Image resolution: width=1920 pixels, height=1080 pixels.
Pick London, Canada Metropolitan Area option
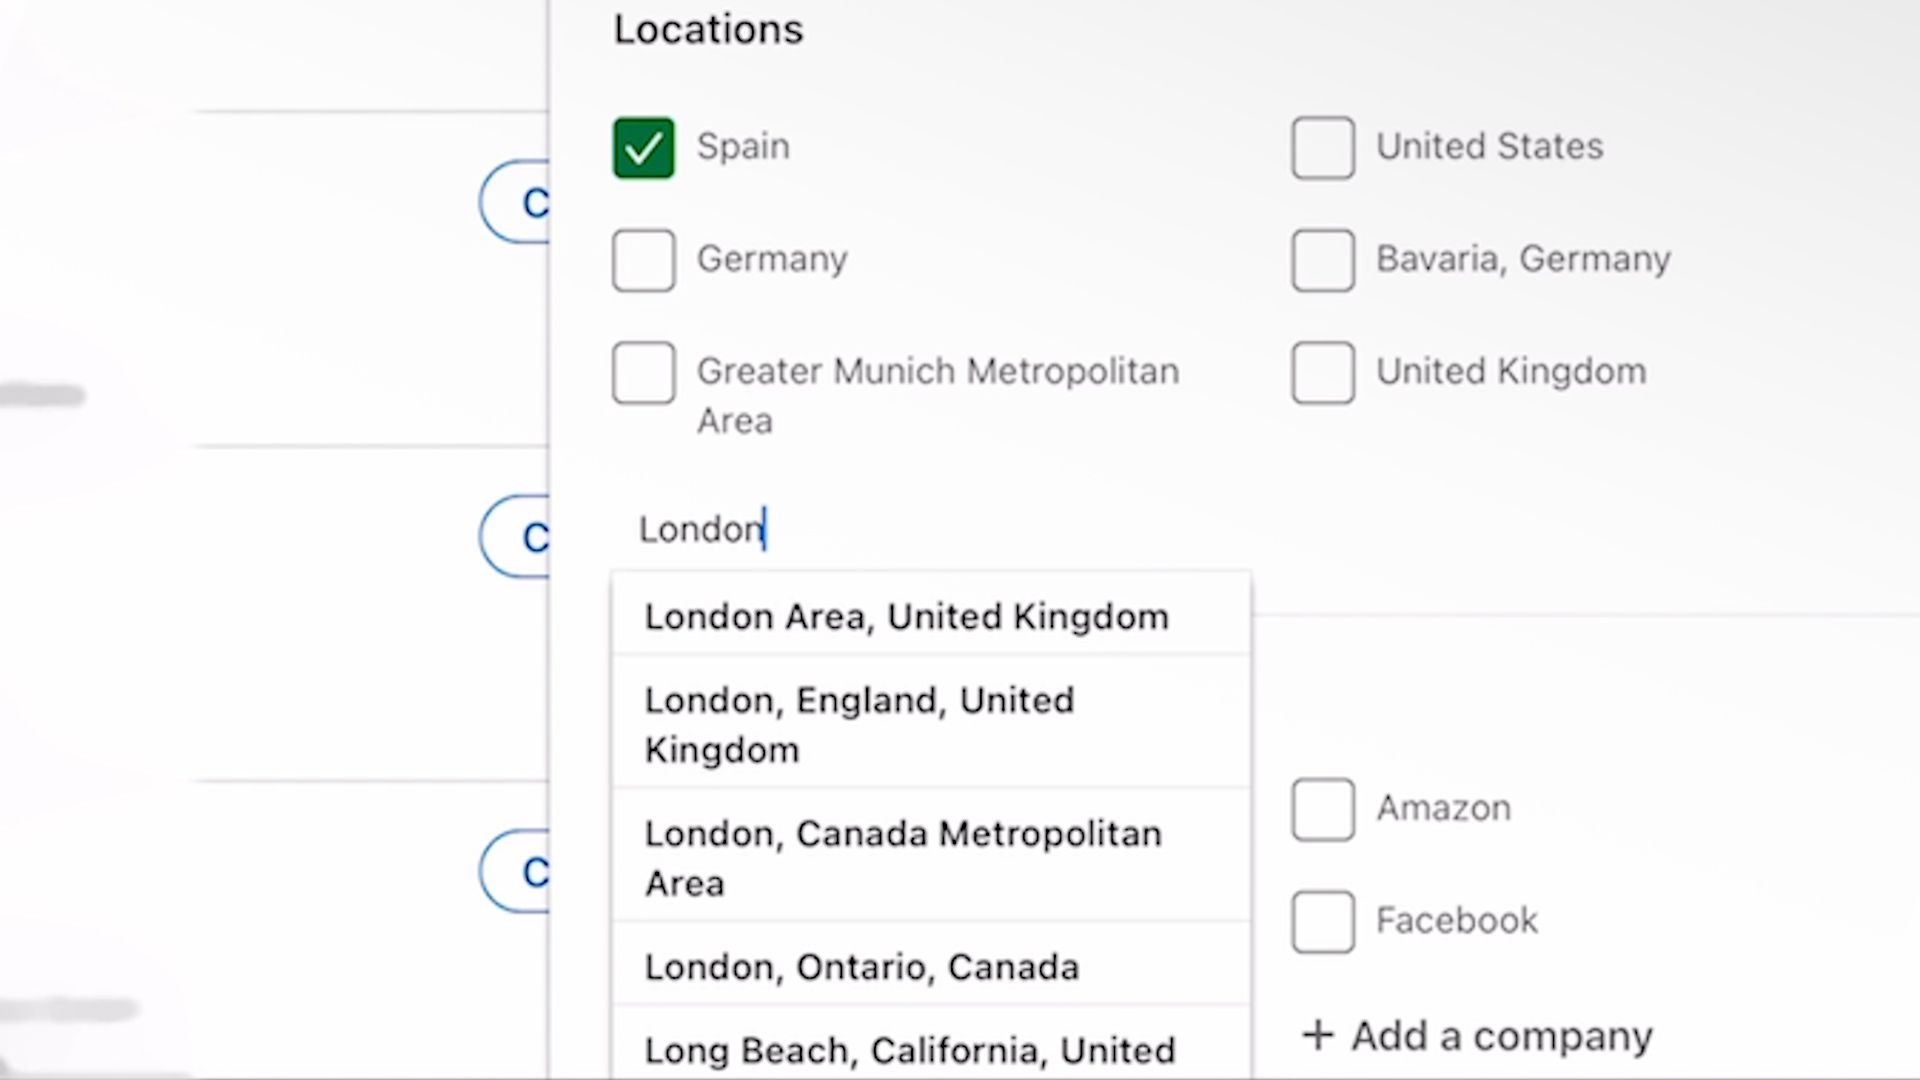pos(902,858)
